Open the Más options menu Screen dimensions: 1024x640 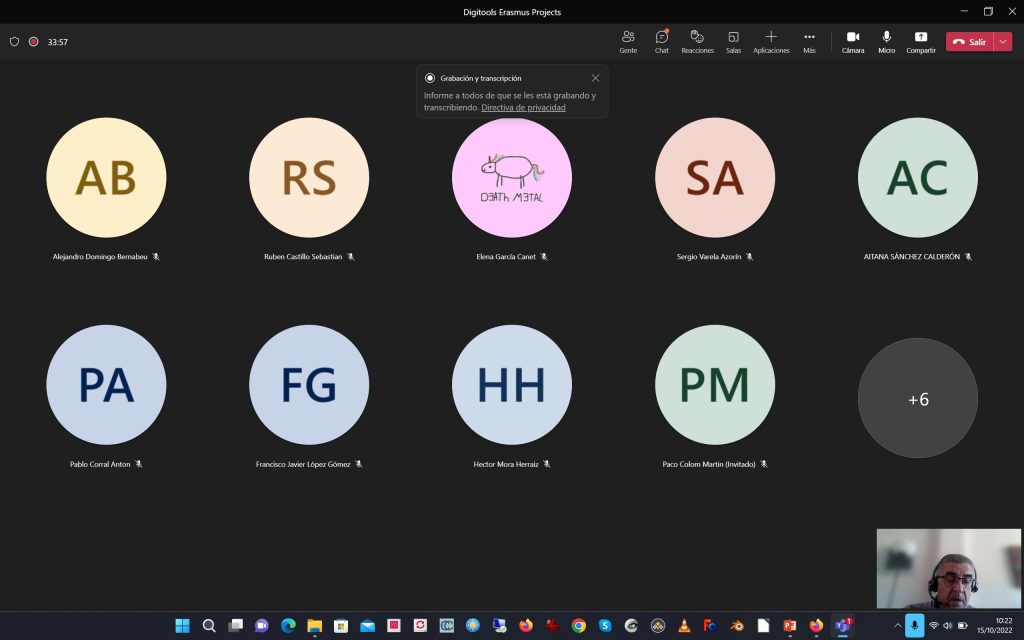pos(809,41)
